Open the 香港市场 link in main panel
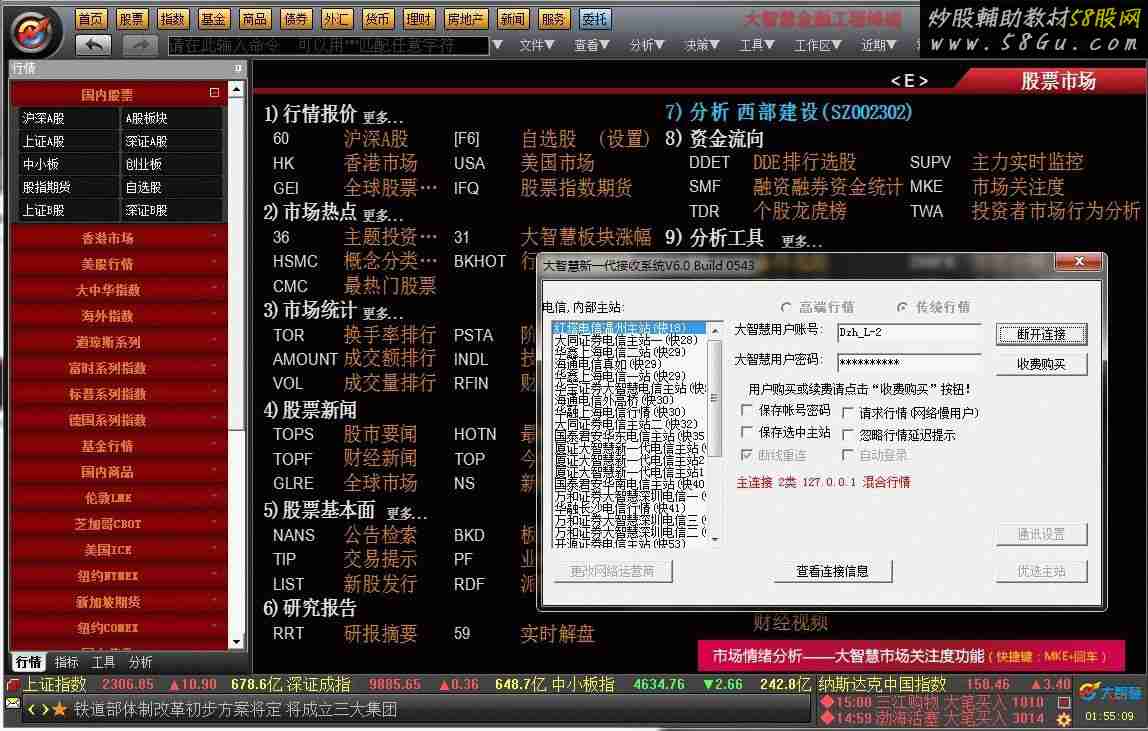This screenshot has height=731, width=1148. pos(380,163)
